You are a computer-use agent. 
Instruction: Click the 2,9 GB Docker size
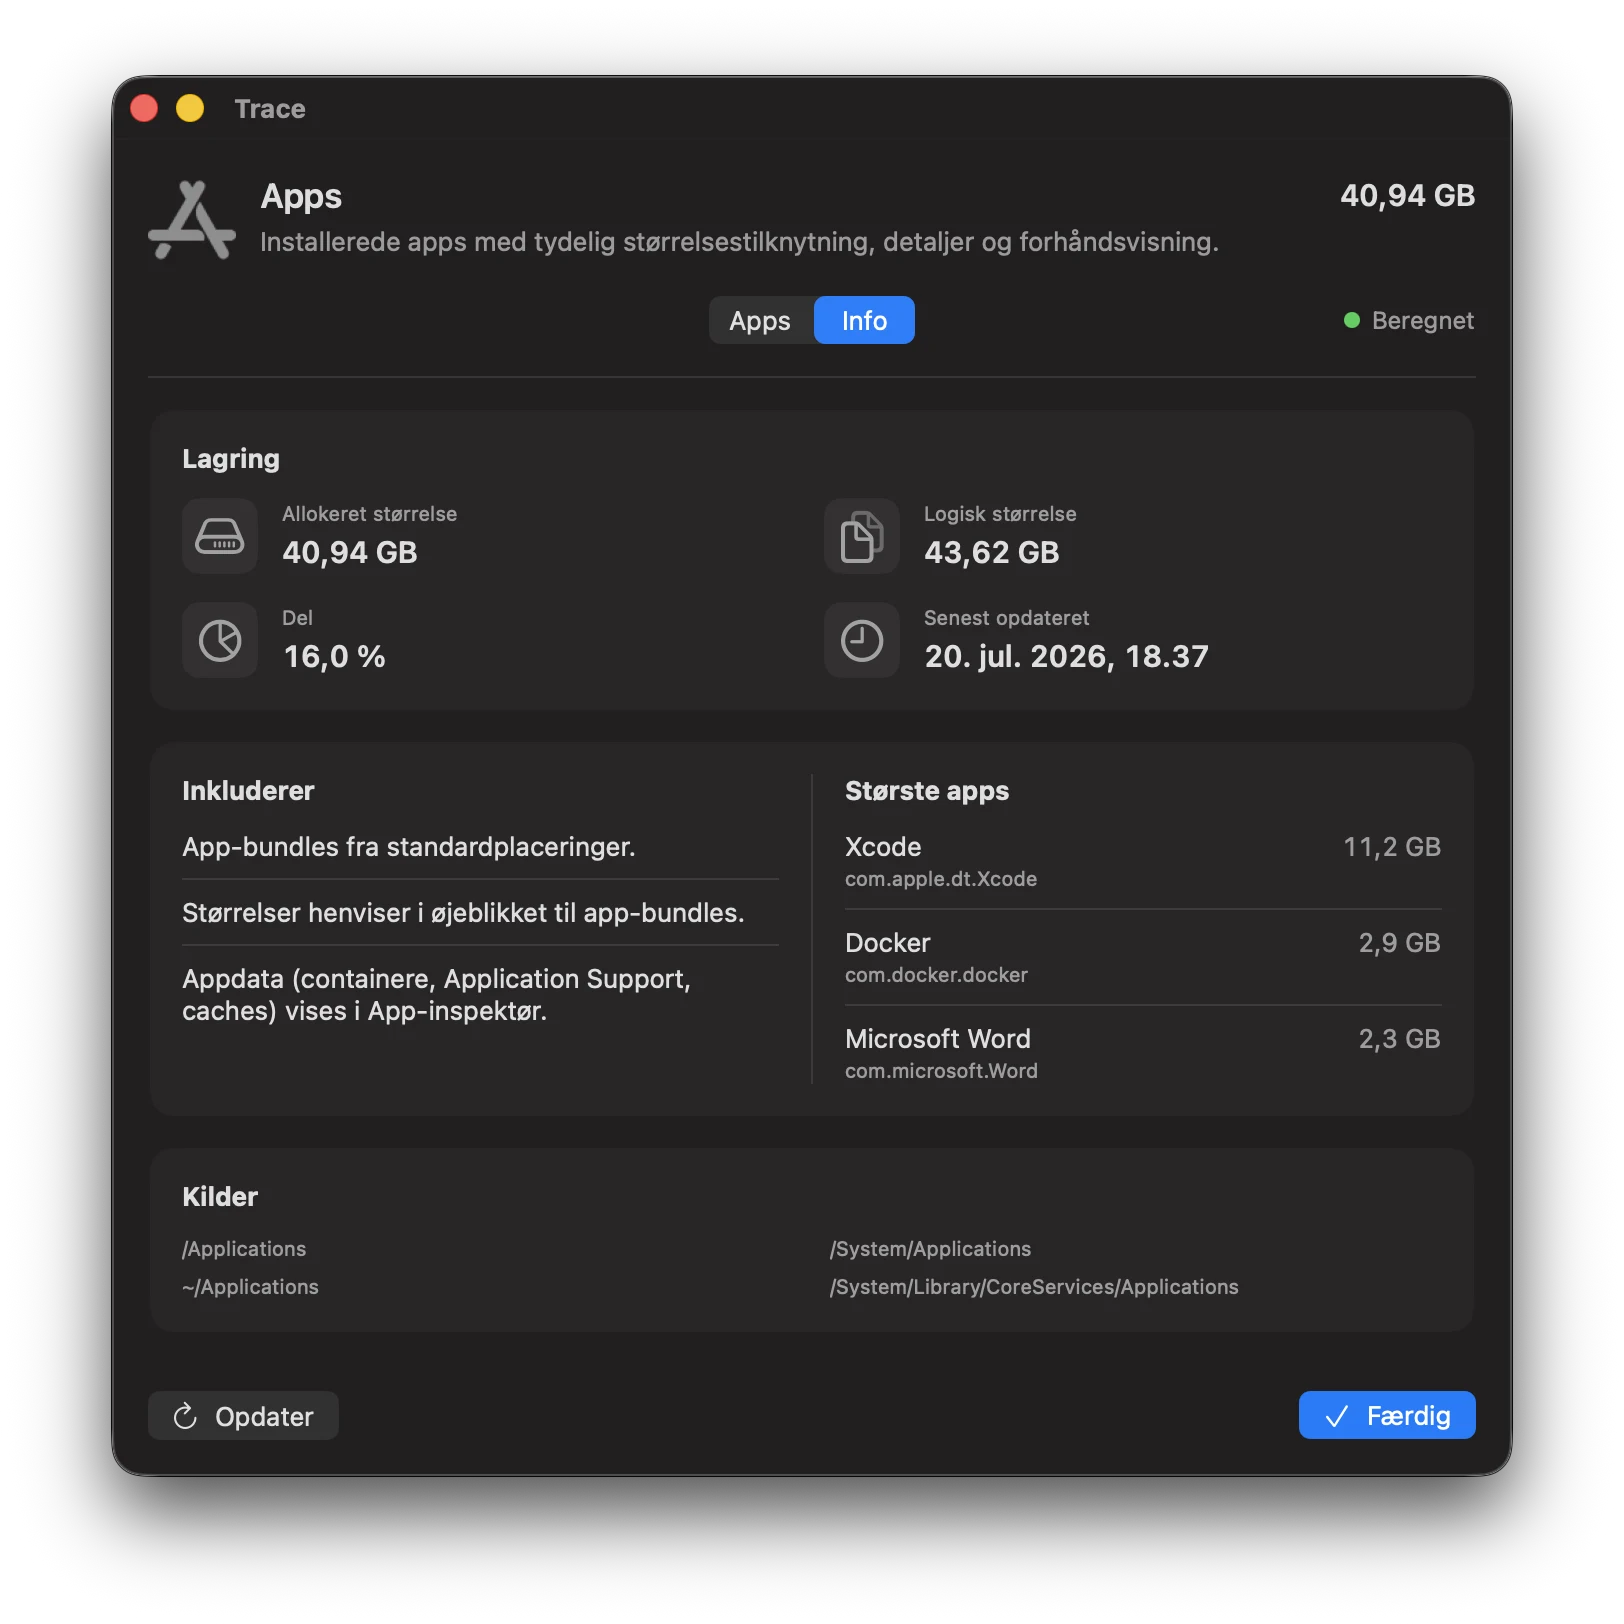click(1400, 943)
